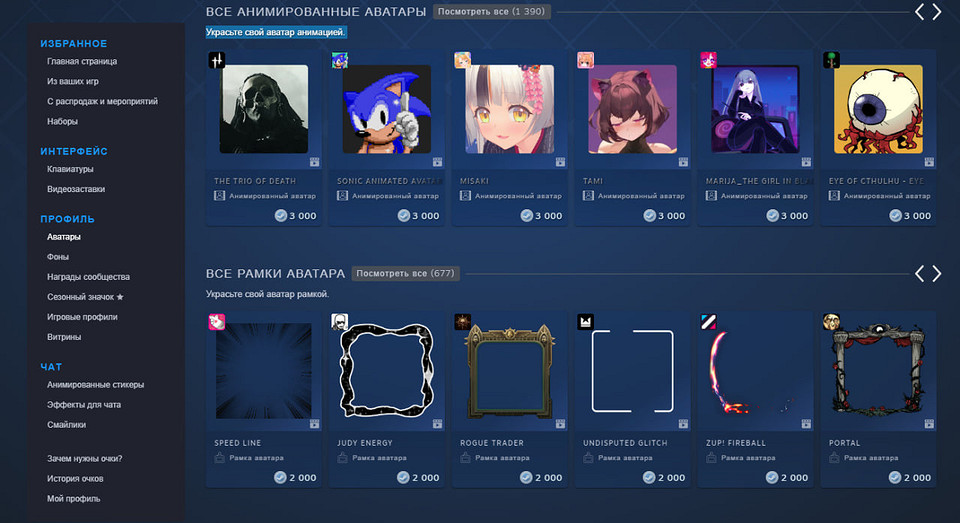Click Посмотреть все (677) for avatar frames
This screenshot has height=523, width=960.
(405, 273)
